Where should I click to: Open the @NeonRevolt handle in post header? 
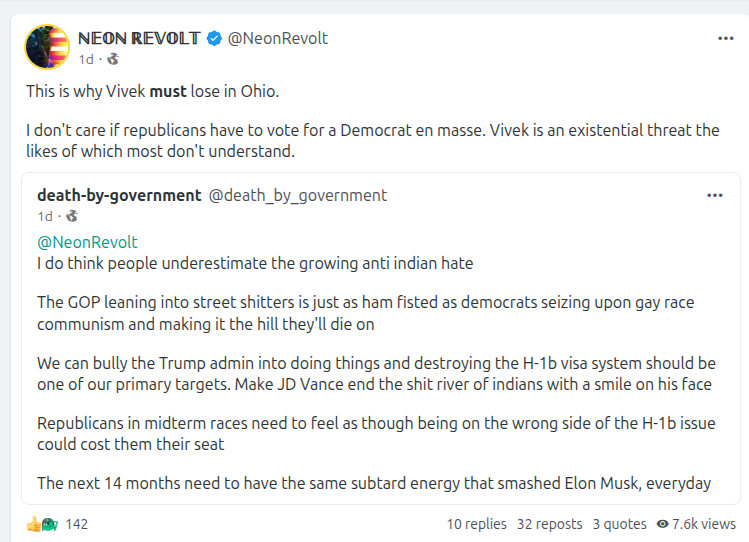(277, 39)
